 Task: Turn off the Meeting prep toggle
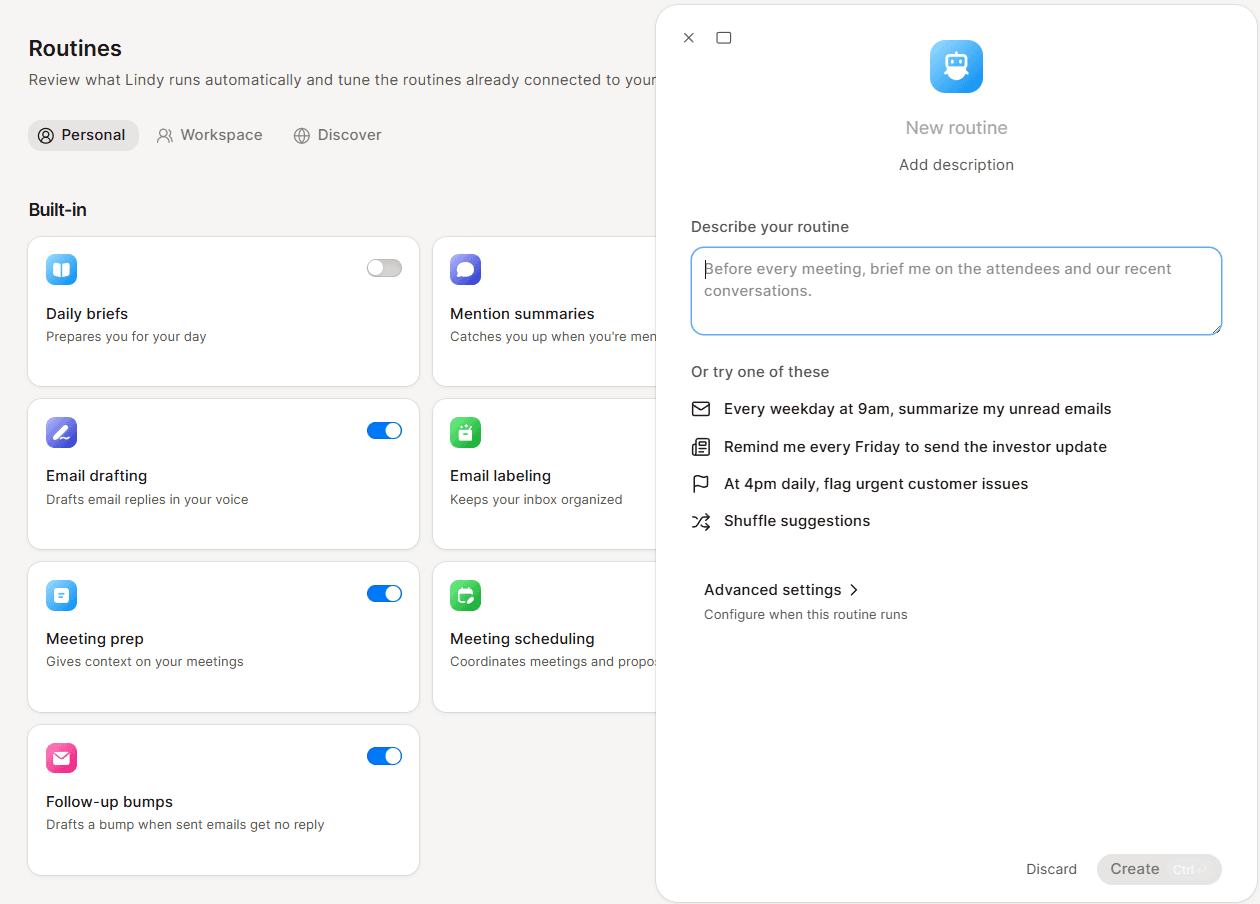click(384, 594)
